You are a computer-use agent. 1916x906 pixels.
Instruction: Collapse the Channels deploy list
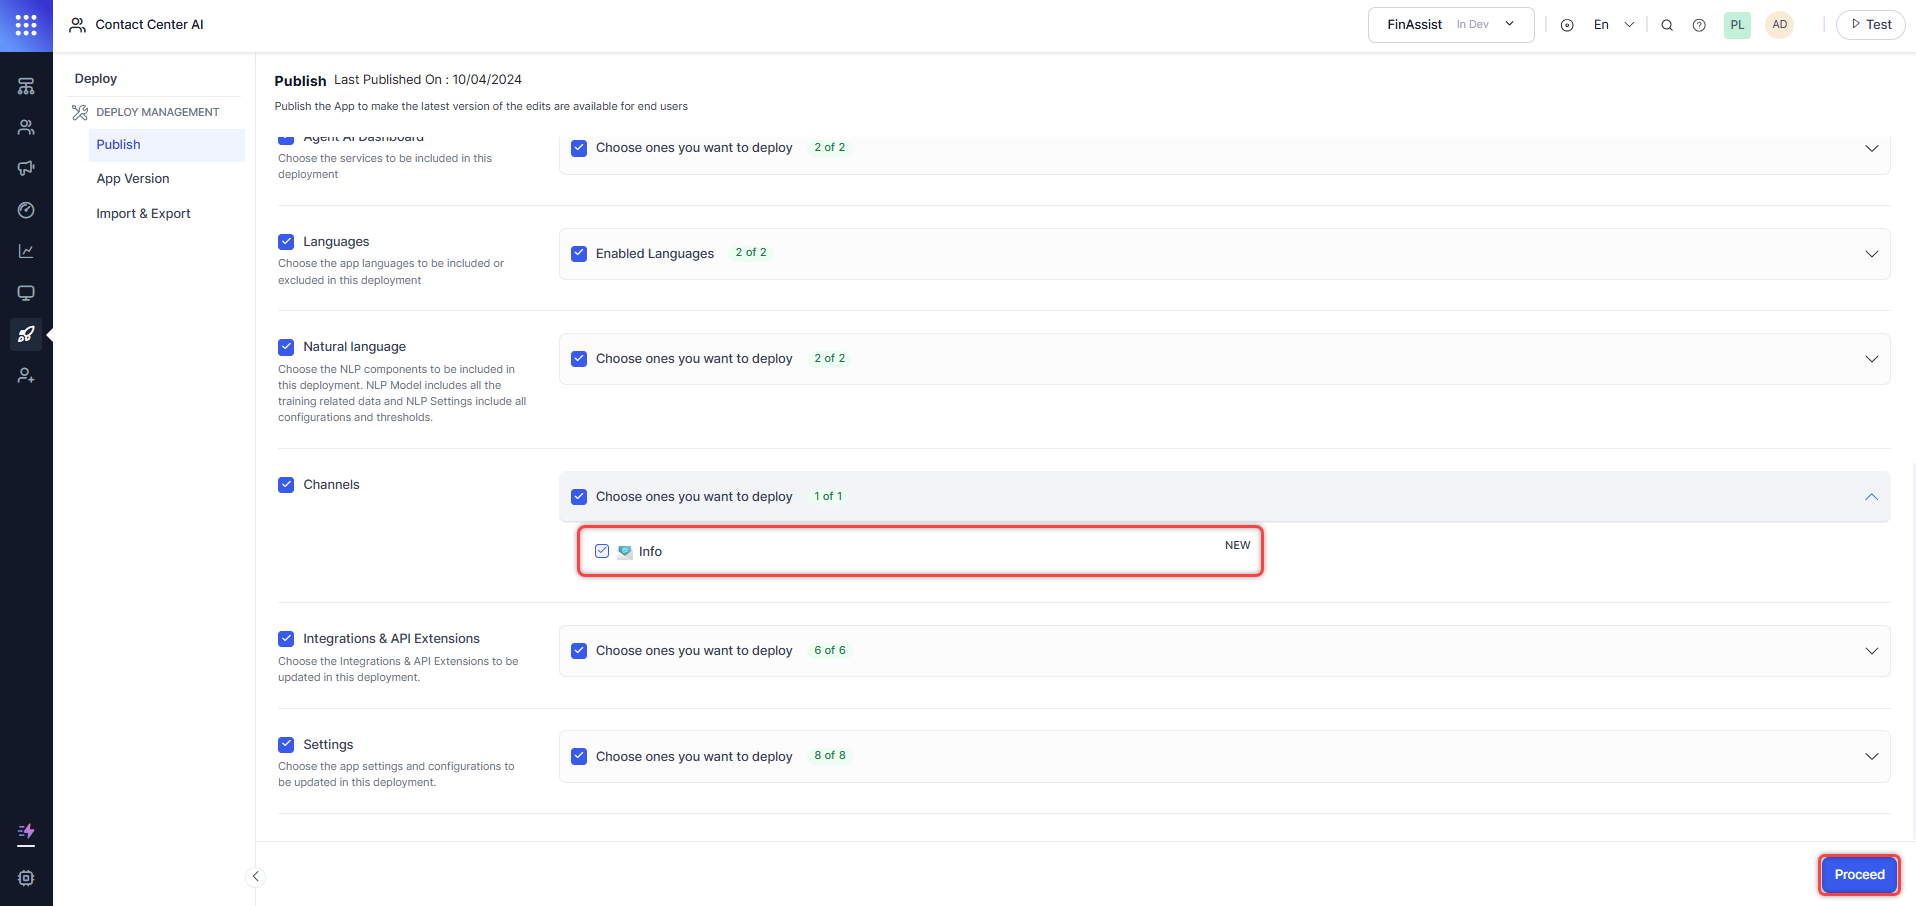pos(1871,497)
